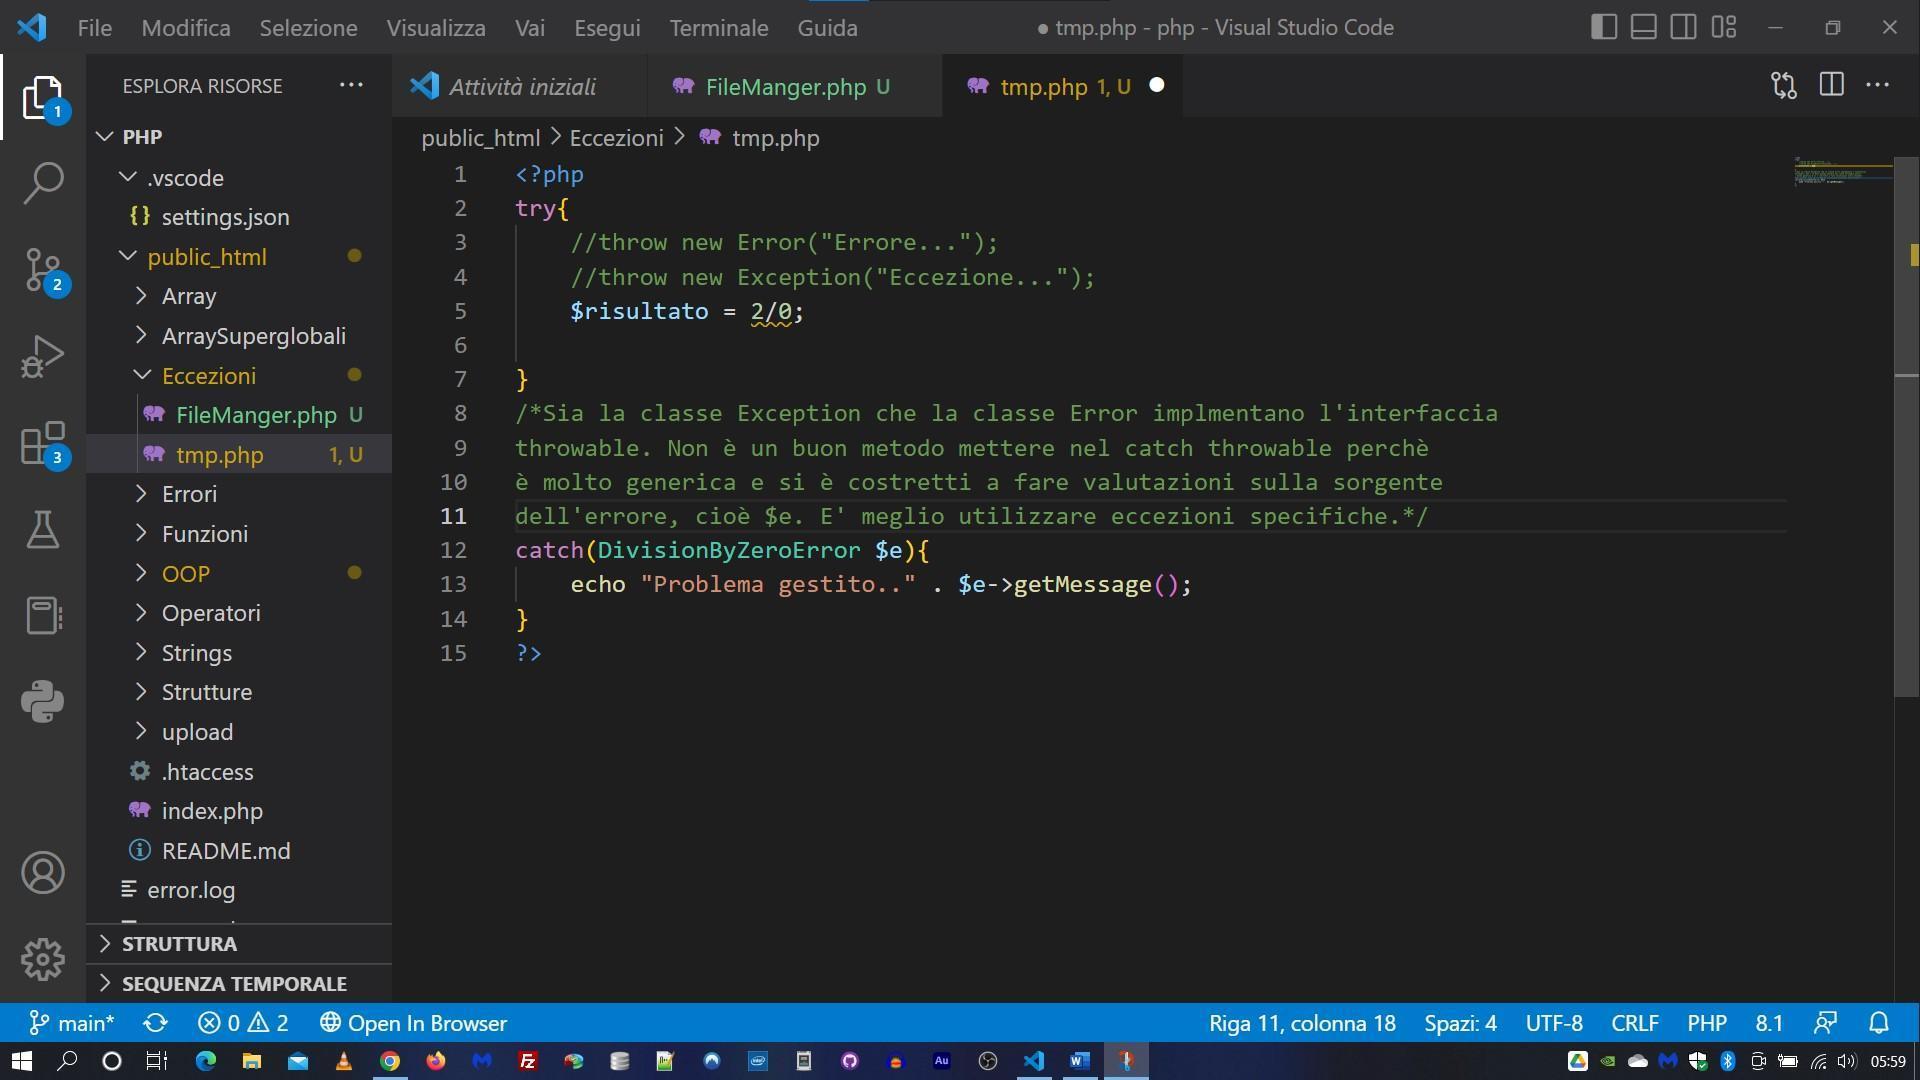The width and height of the screenshot is (1920, 1080).
Task: Collapse the .vscode folder
Action: tap(128, 177)
